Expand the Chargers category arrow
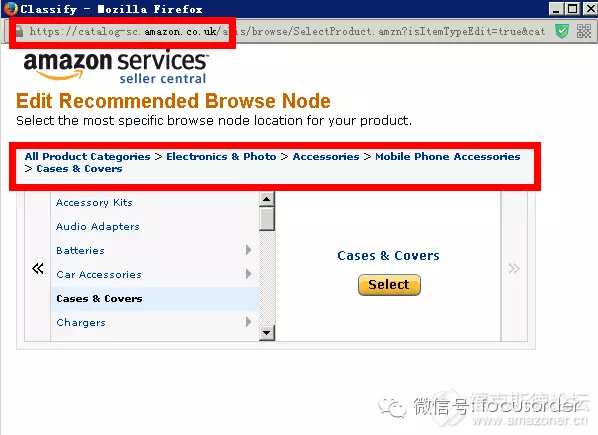The image size is (598, 435). 248,322
